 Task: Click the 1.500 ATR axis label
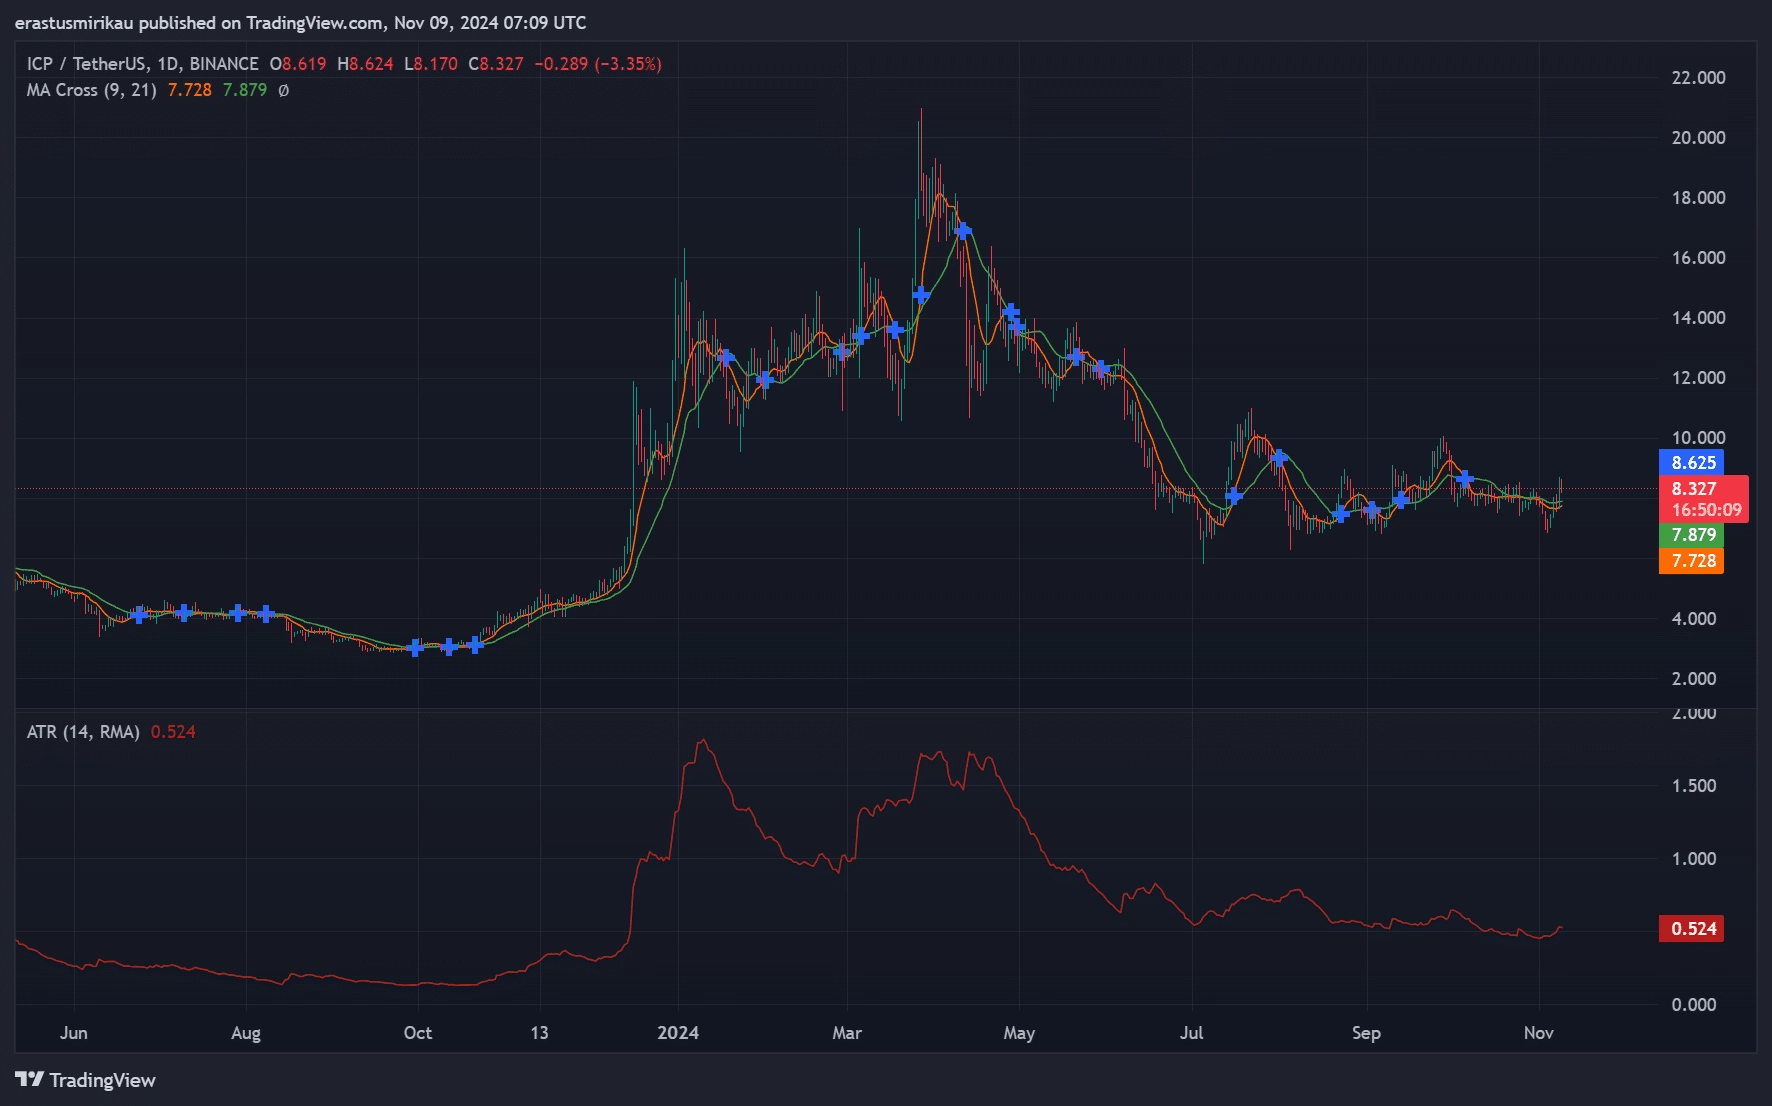coord(1694,786)
